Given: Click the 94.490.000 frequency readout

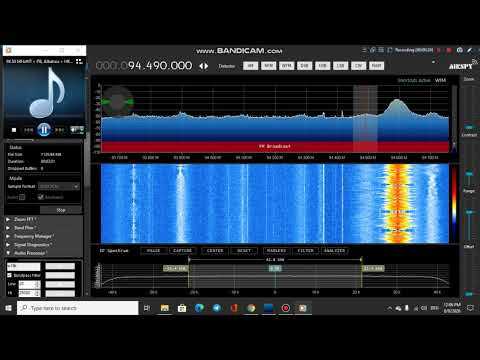Looking at the screenshot, I should (144, 66).
